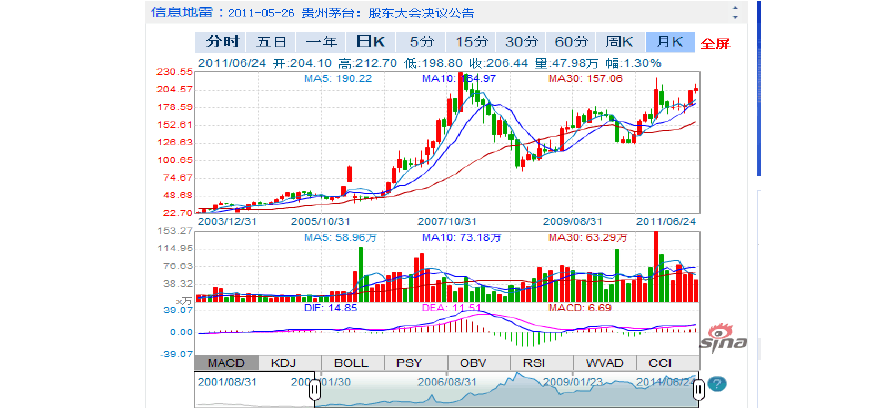The image size is (892, 413).
Task: Click the Sina logo watermark
Action: (722, 339)
